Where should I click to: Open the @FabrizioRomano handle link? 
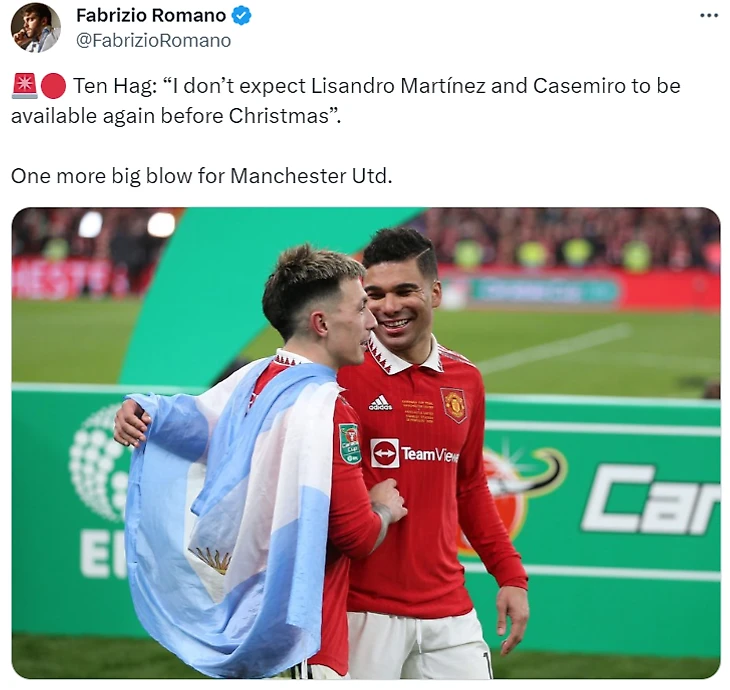coord(154,41)
